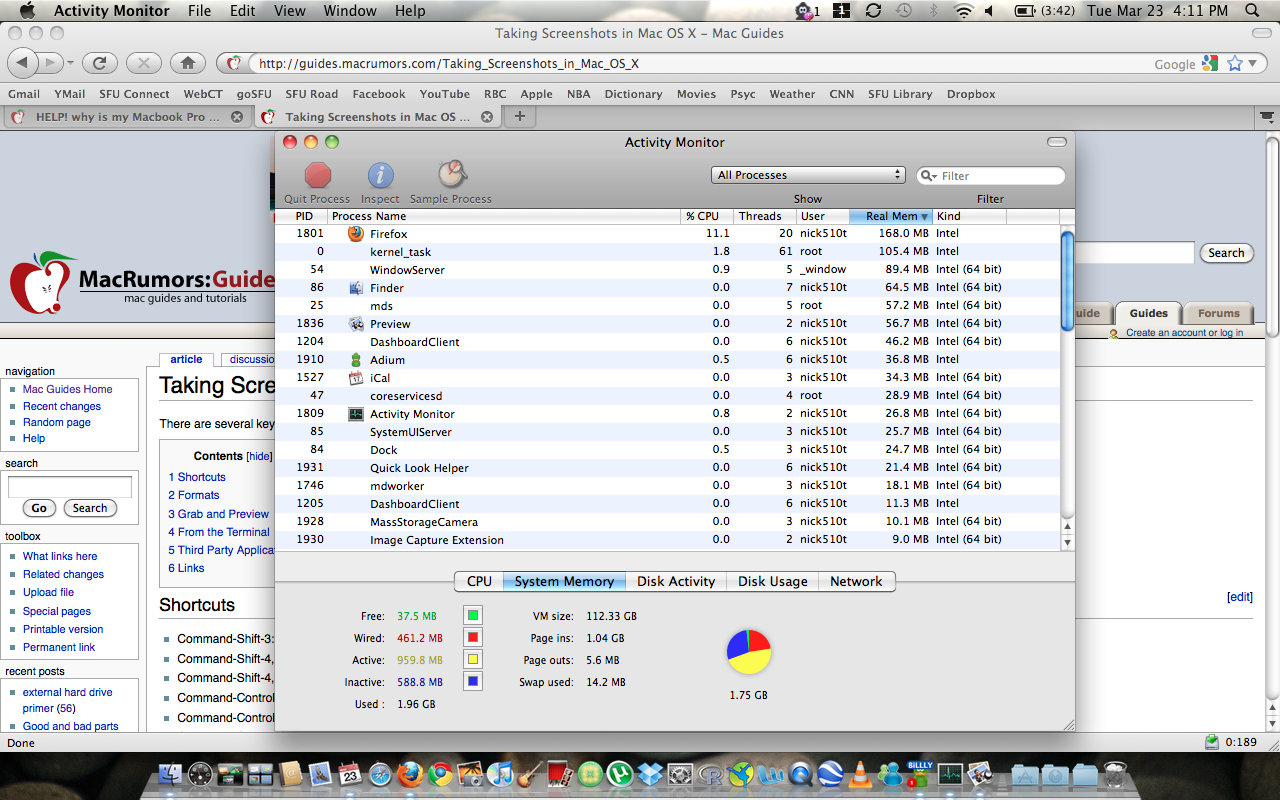1280x800 pixels.
Task: Click the blue Inactive memory color swatch
Action: [473, 681]
